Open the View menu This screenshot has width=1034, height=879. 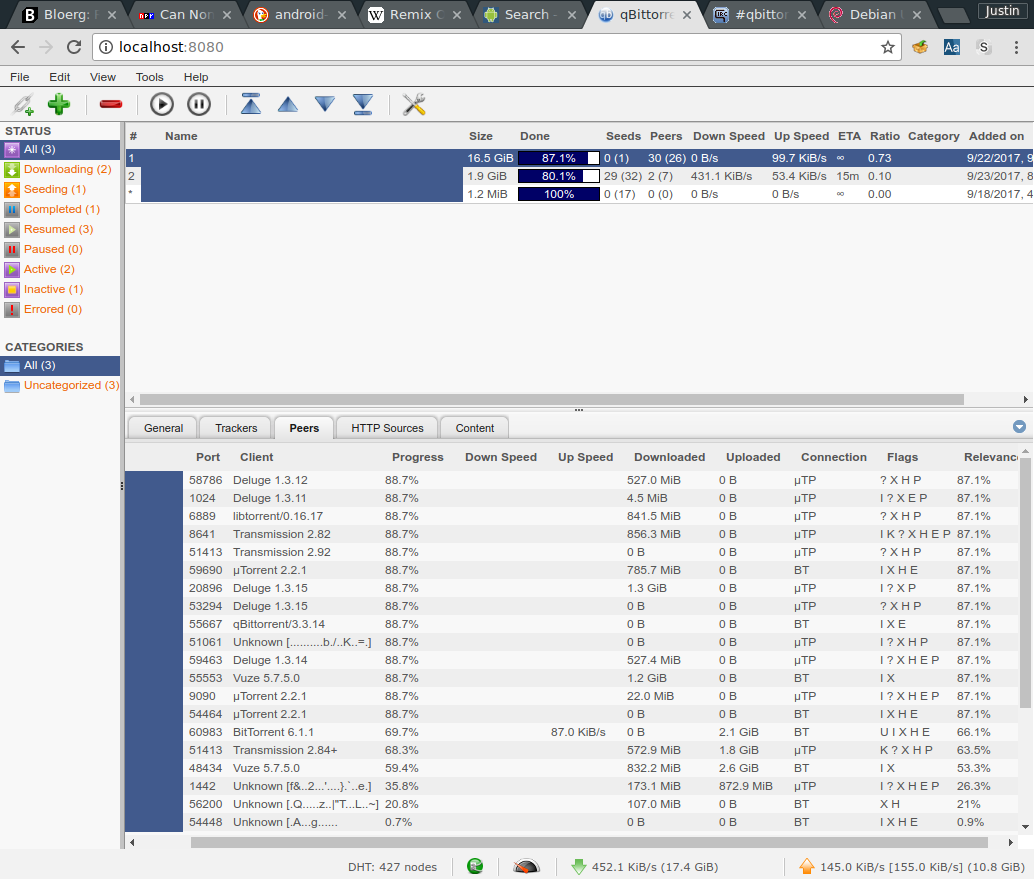point(103,77)
